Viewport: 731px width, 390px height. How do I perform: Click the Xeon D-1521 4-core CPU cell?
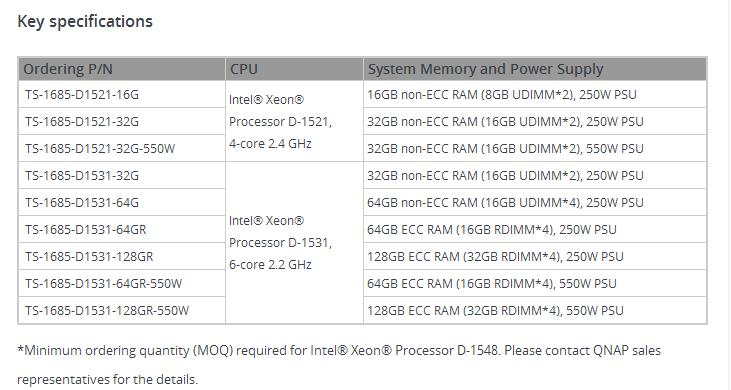294,122
